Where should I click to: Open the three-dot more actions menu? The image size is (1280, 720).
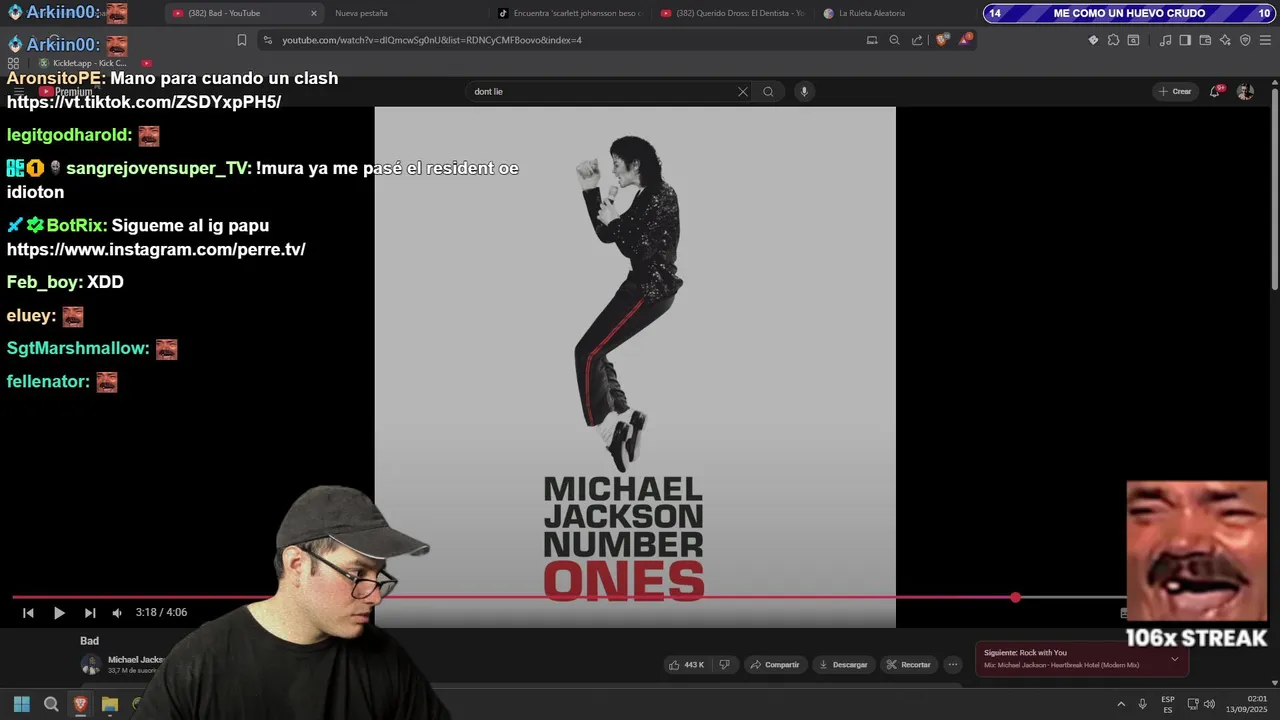click(953, 665)
